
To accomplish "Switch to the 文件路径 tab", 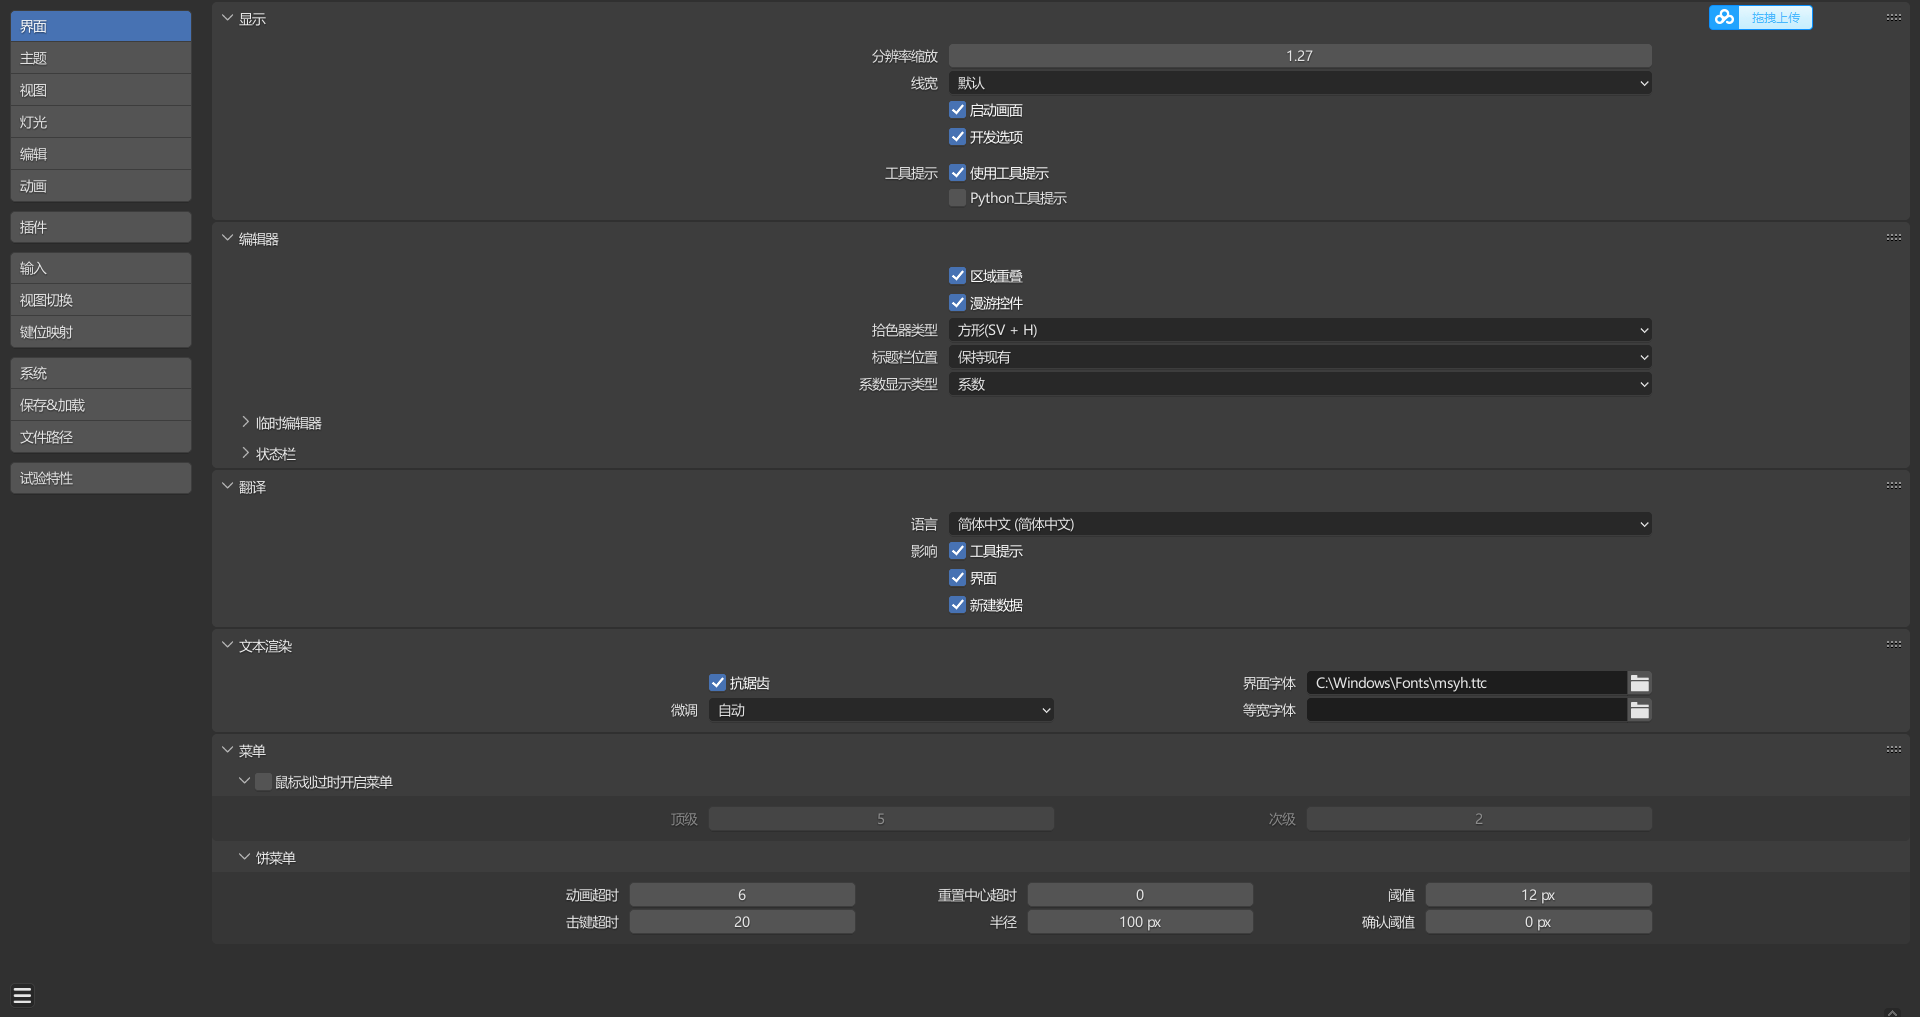I will tap(101, 437).
